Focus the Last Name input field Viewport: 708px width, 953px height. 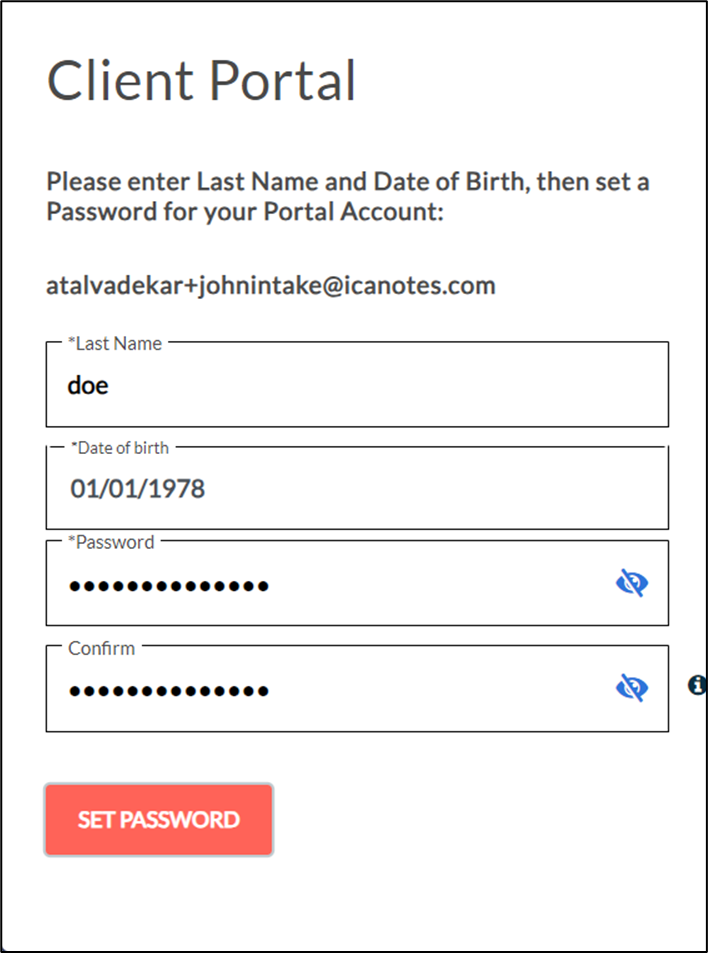click(357, 385)
